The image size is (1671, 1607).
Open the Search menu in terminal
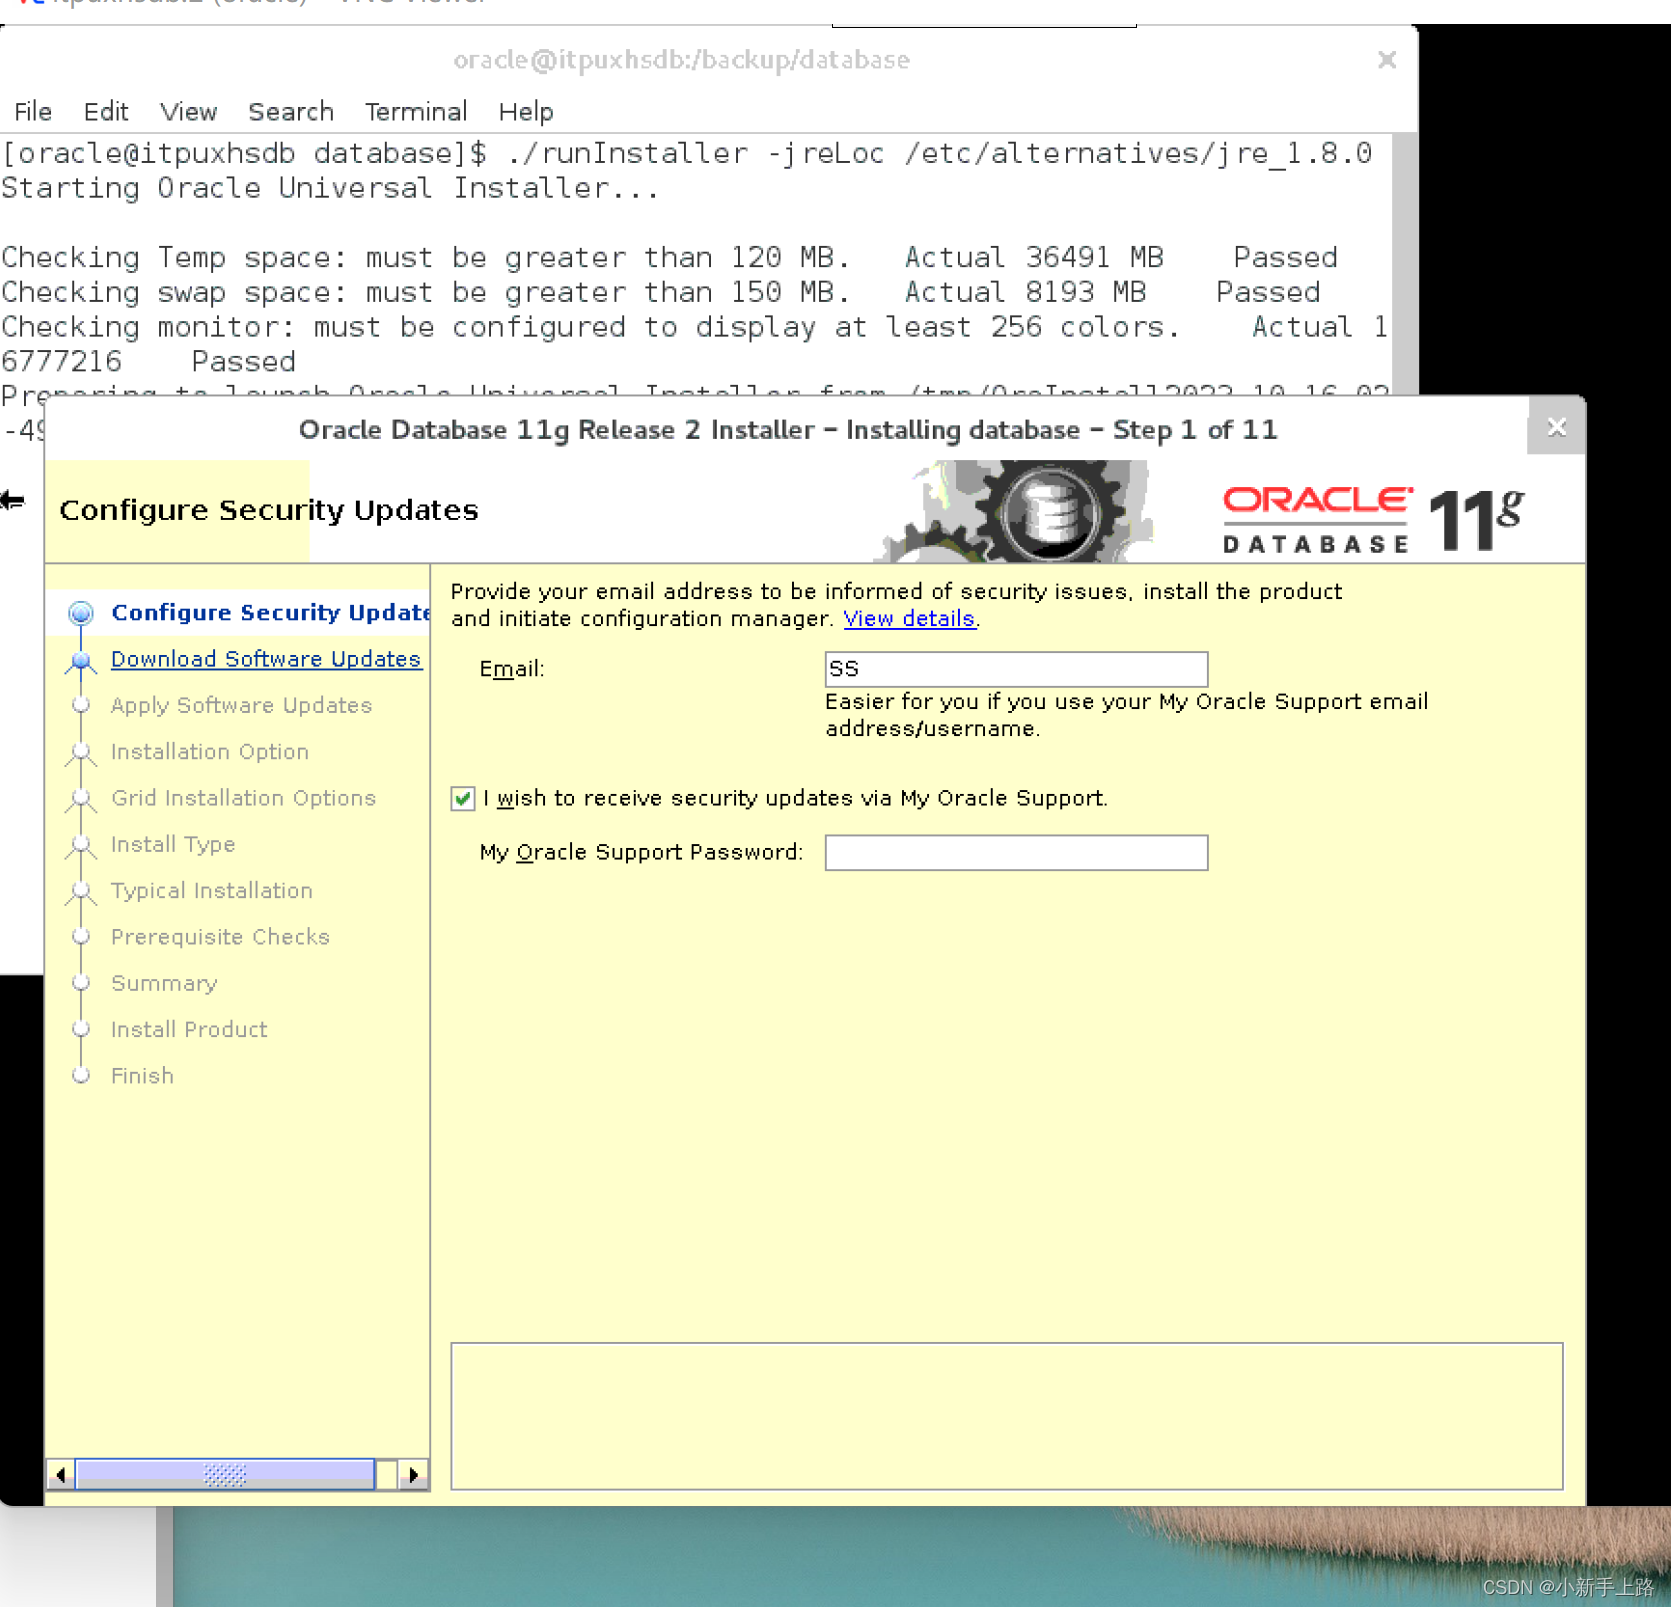[291, 111]
